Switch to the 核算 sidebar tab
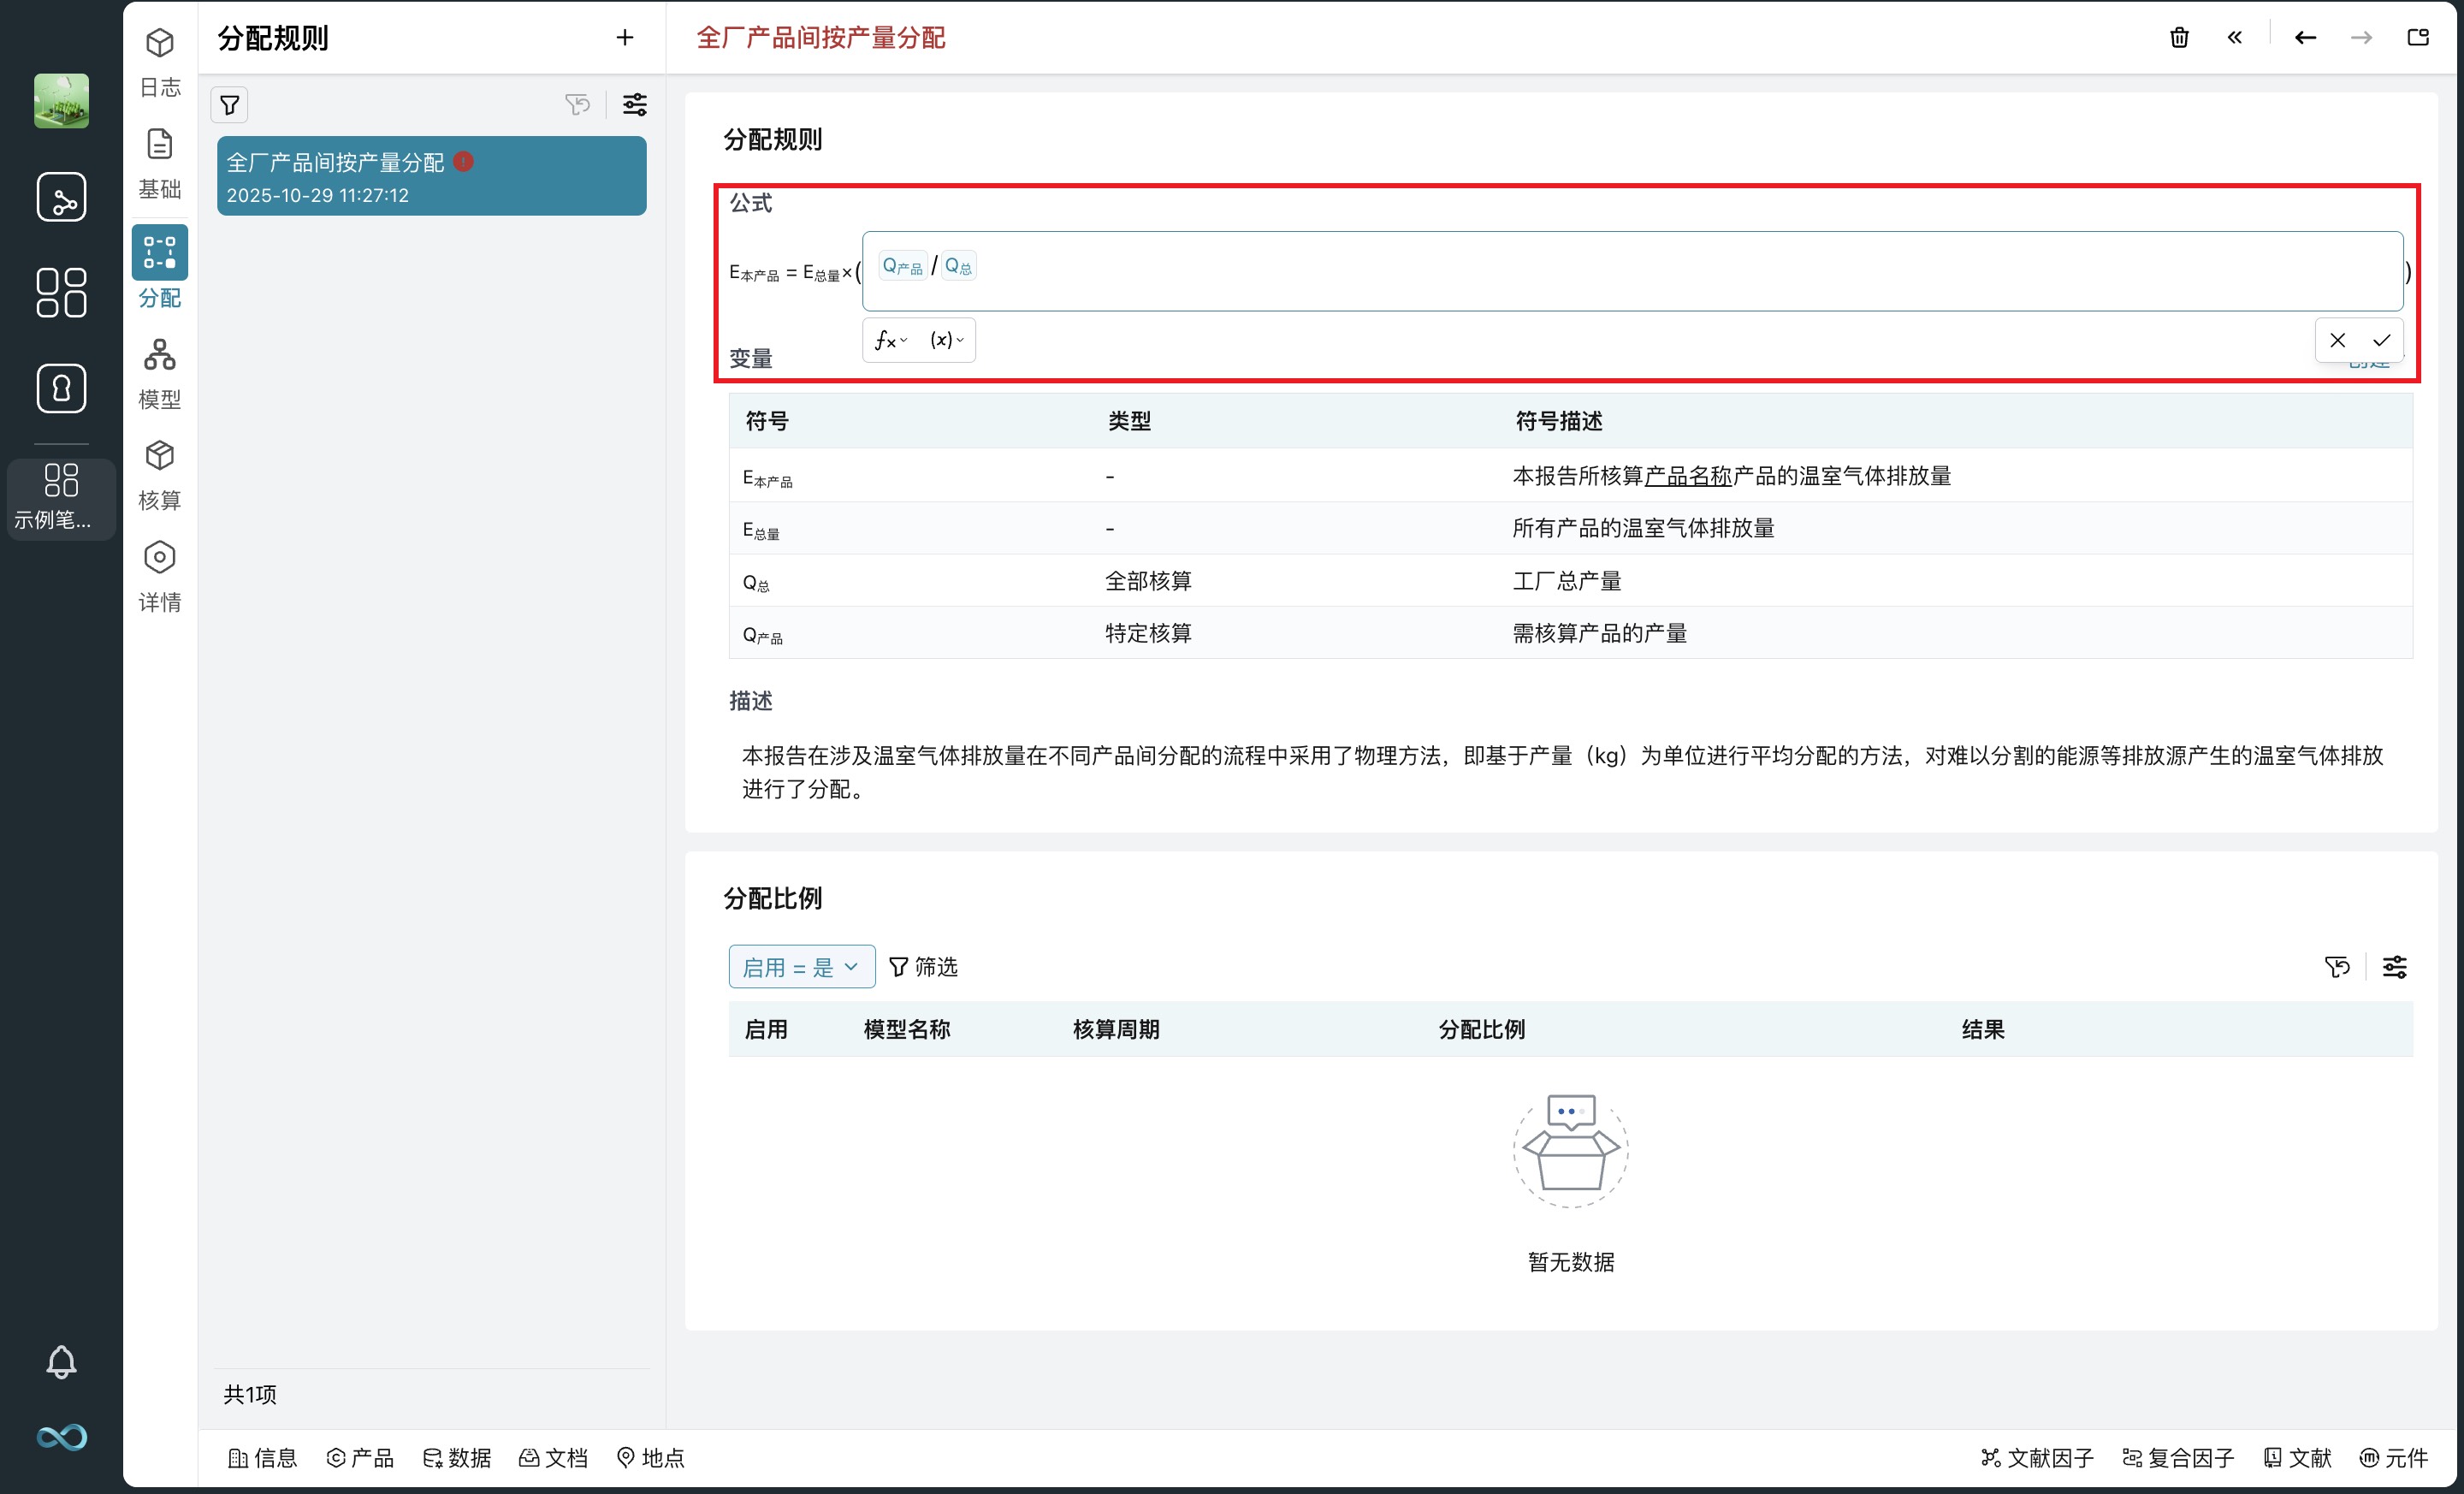Viewport: 2464px width, 1494px height. [x=159, y=475]
